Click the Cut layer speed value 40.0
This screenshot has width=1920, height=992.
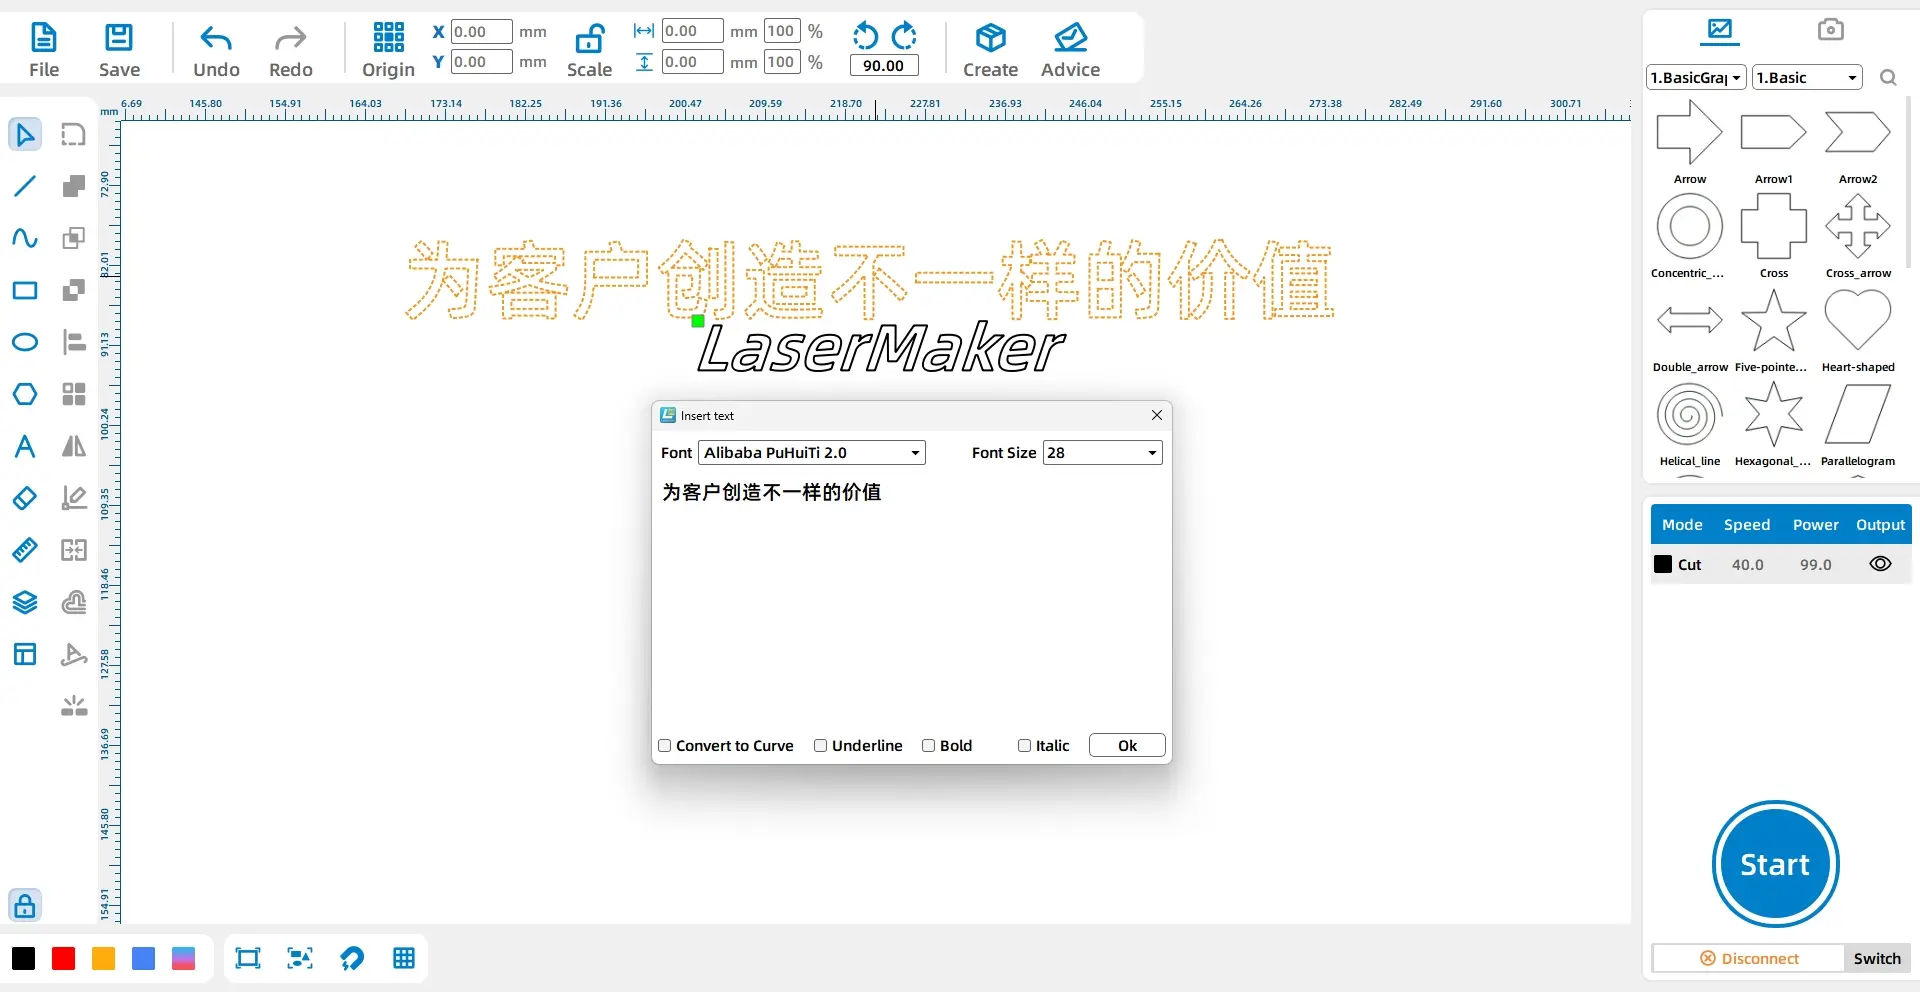[x=1748, y=565]
